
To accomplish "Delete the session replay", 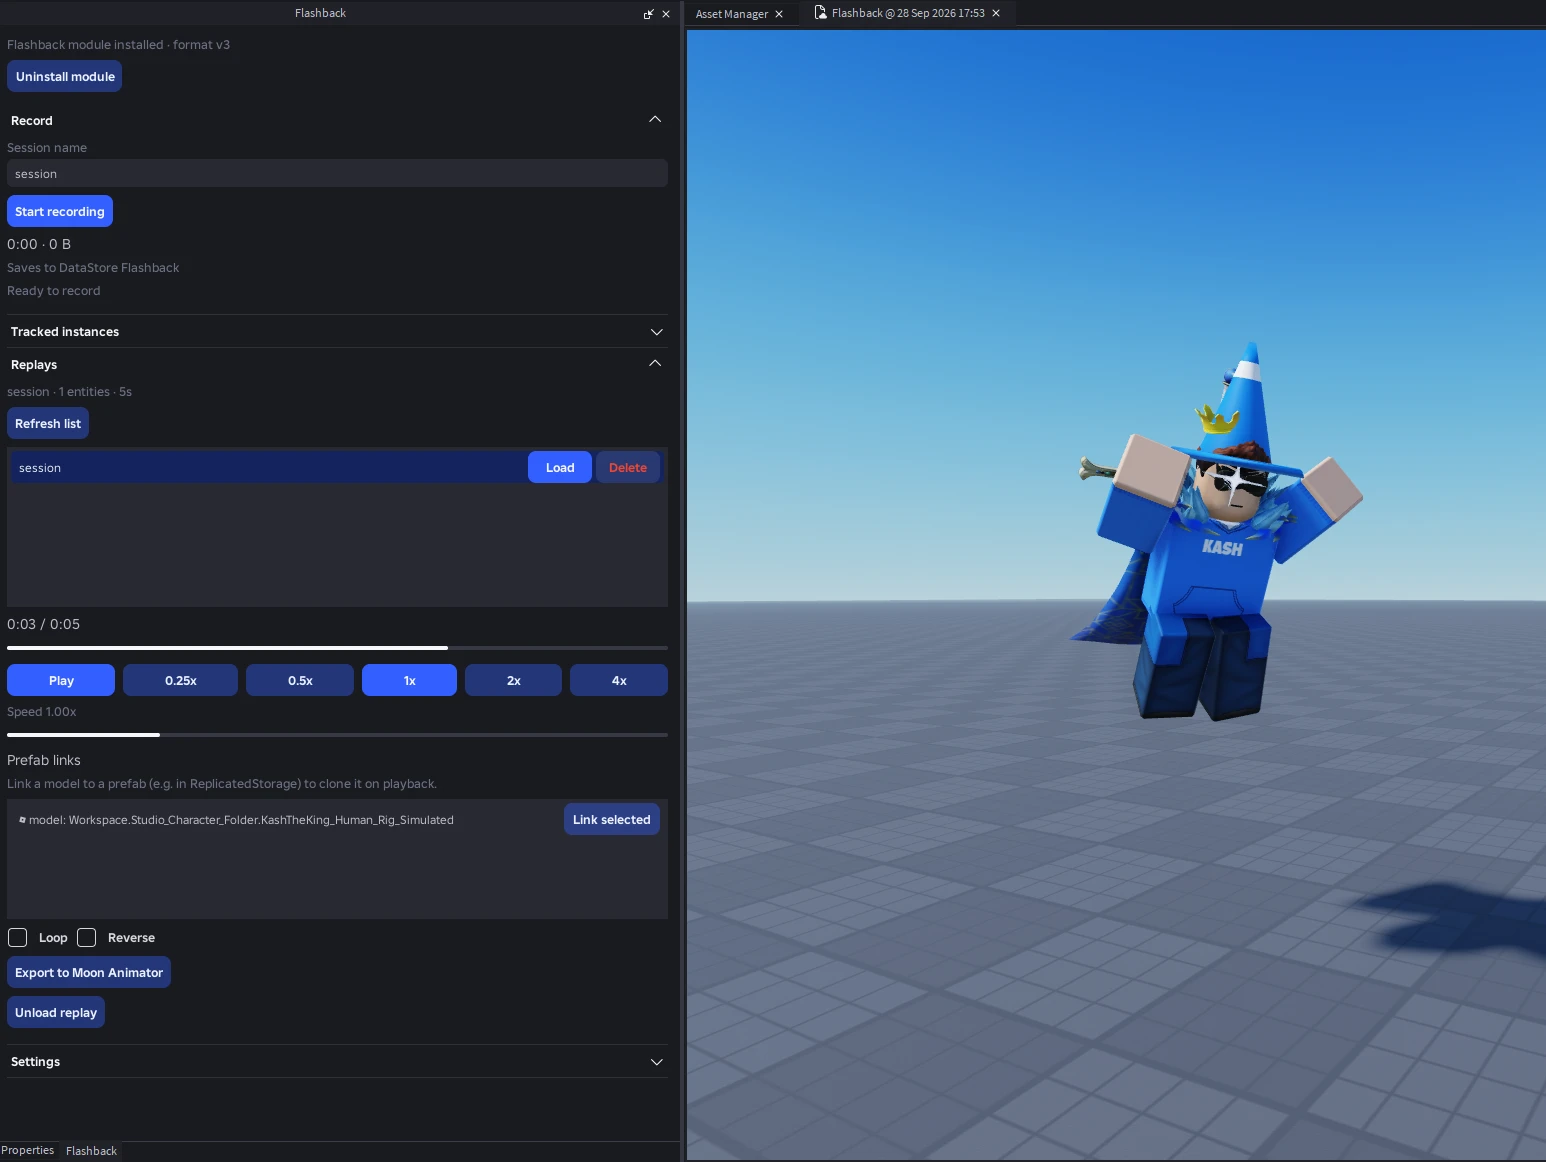I will coord(628,467).
